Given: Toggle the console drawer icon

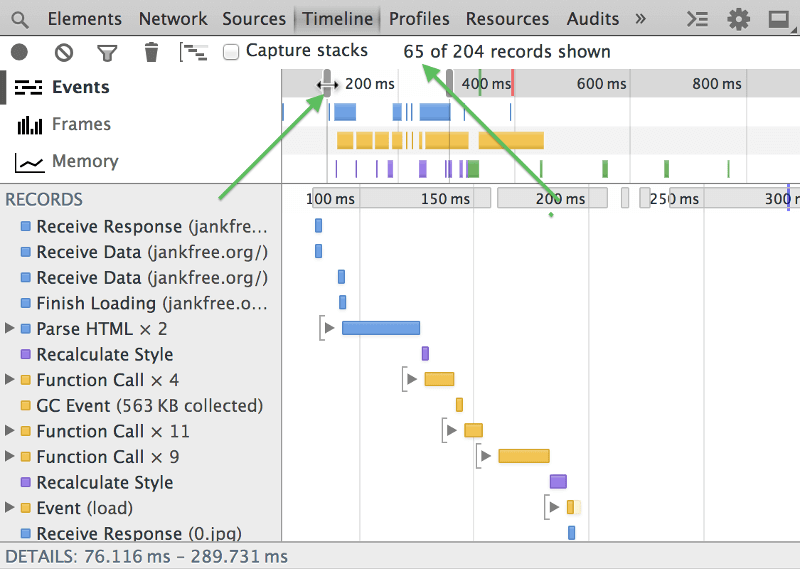Looking at the screenshot, I should tap(699, 19).
